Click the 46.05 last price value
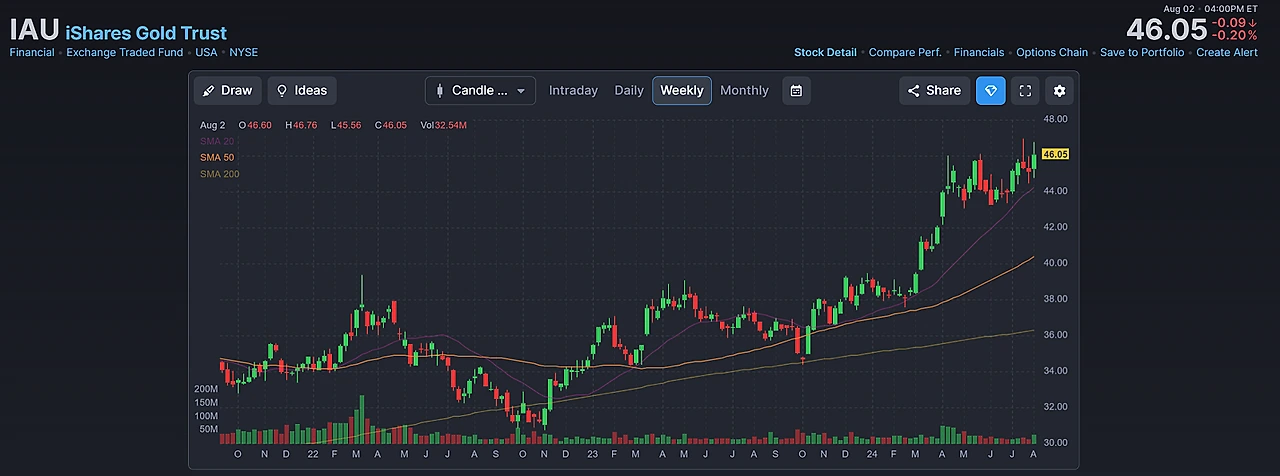 1167,29
